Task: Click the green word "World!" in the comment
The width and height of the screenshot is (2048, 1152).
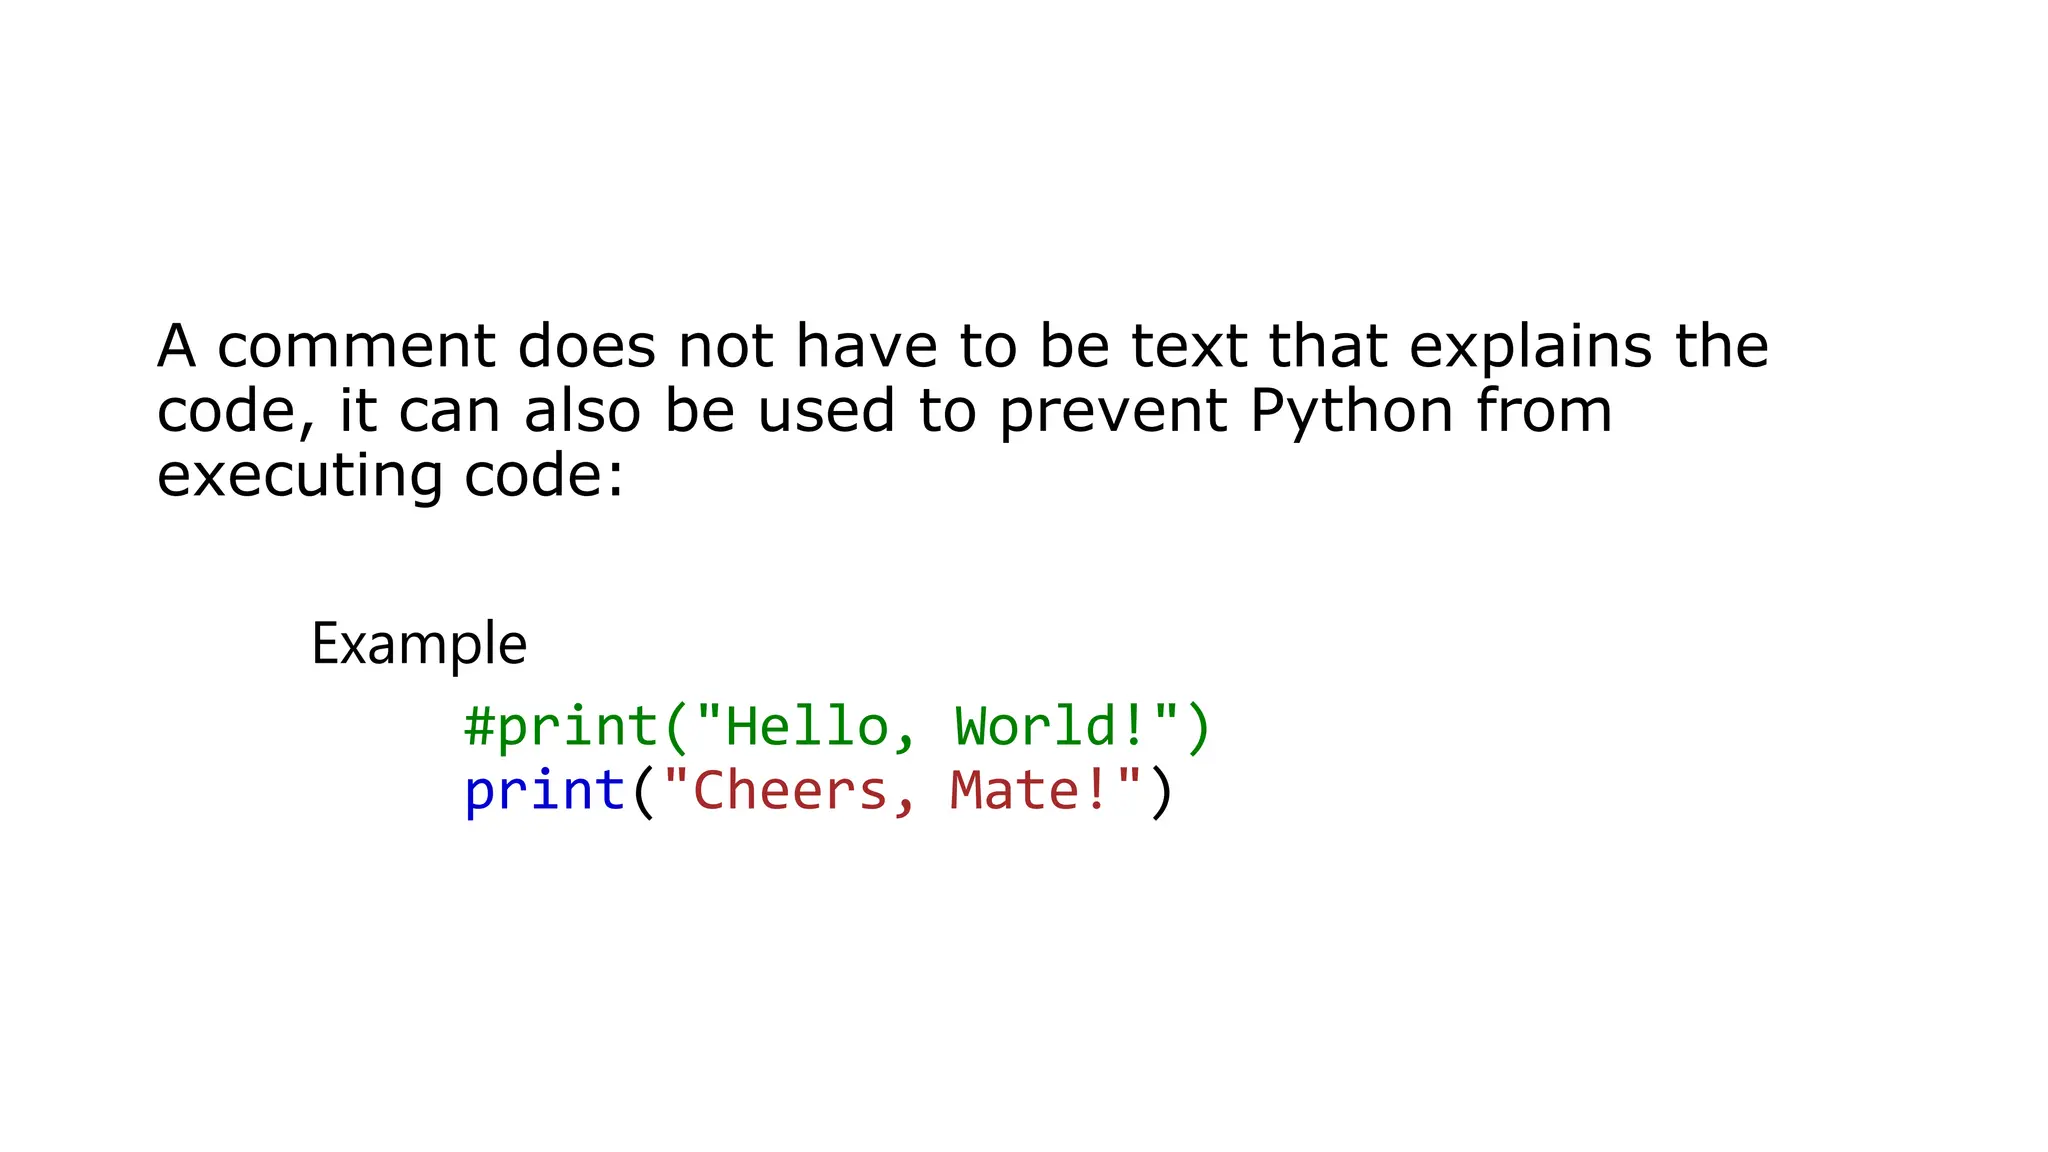Action: (1051, 726)
